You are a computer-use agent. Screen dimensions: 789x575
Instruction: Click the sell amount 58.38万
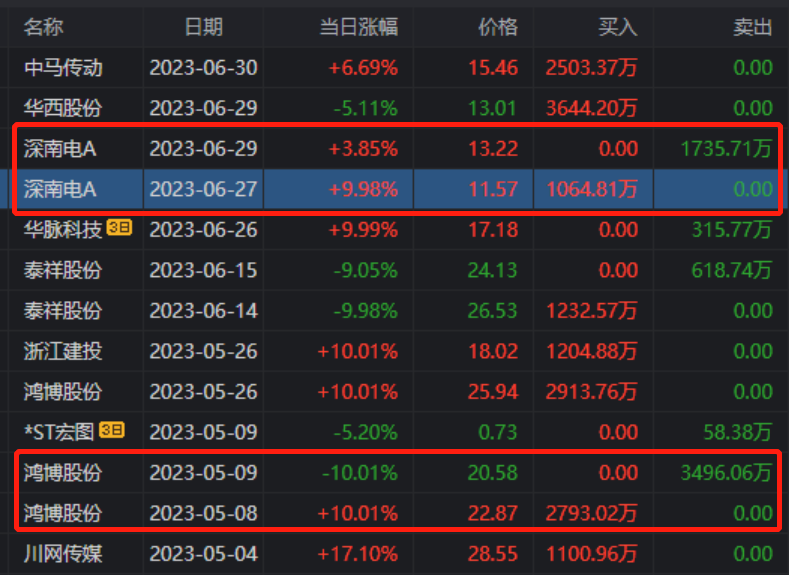pos(737,432)
